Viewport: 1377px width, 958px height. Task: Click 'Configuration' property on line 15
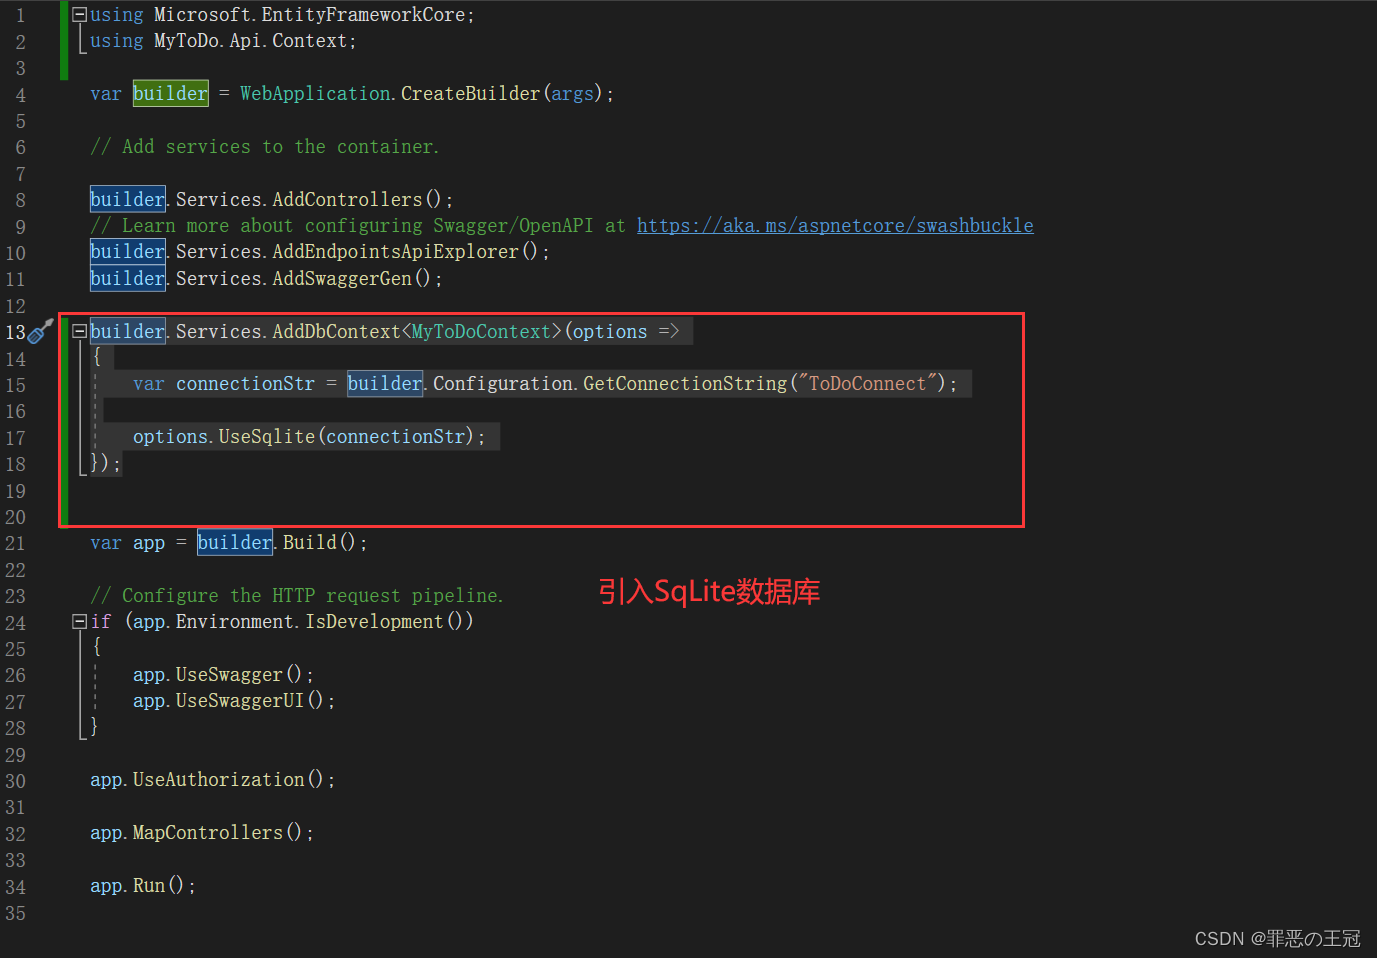pyautogui.click(x=503, y=383)
